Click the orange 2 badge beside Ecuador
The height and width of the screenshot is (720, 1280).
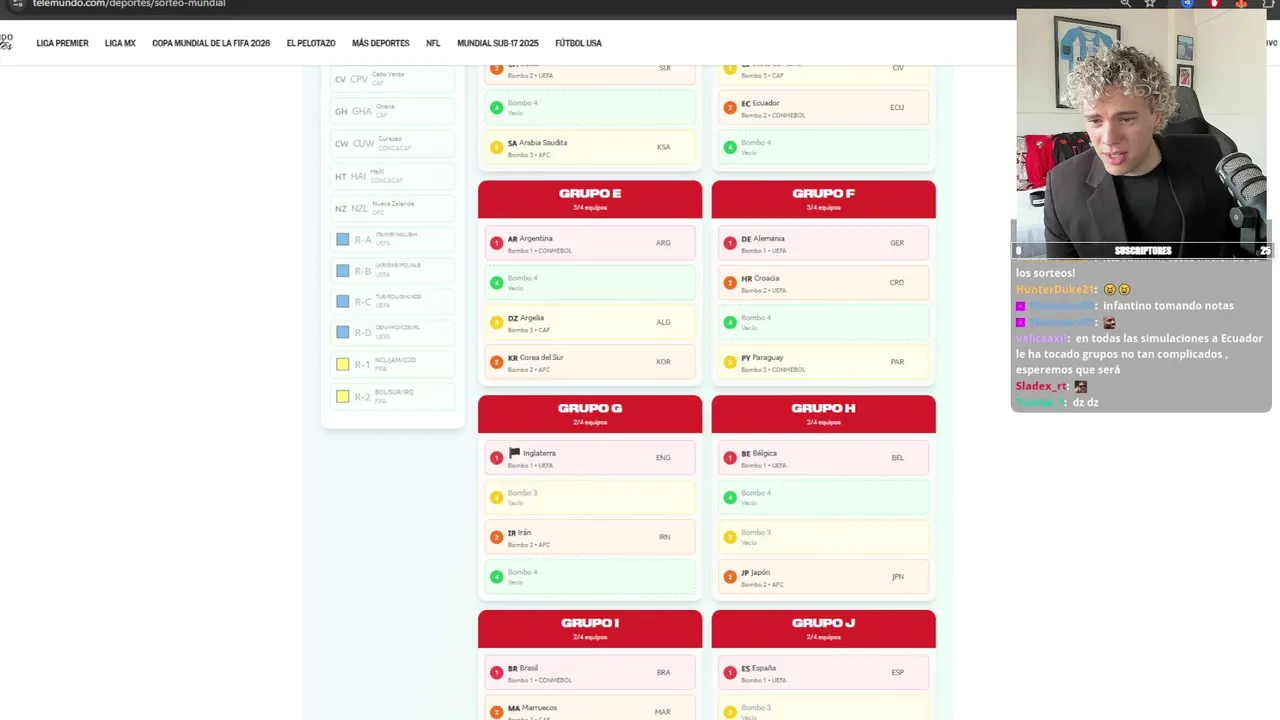pyautogui.click(x=730, y=107)
